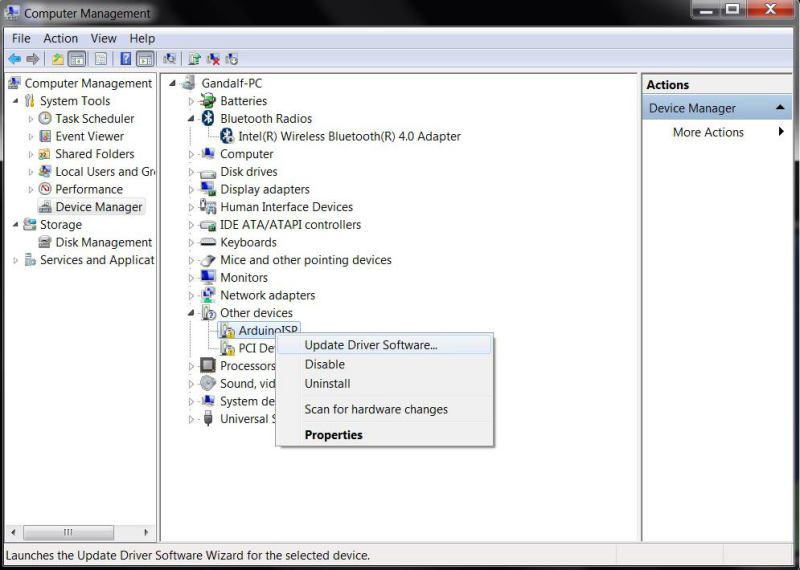Click the Uninstall toolbar icon with red X
This screenshot has height=570, width=800.
[213, 59]
